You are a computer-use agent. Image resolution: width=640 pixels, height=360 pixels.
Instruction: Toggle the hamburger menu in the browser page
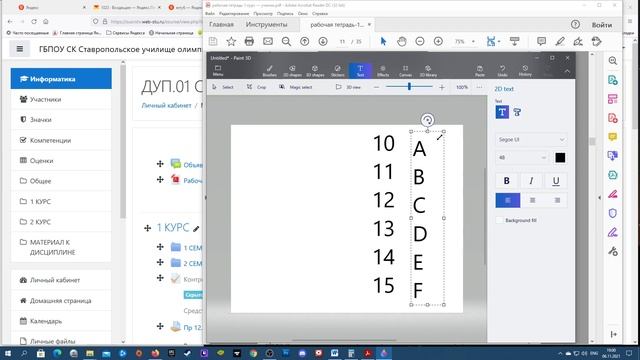20,49
